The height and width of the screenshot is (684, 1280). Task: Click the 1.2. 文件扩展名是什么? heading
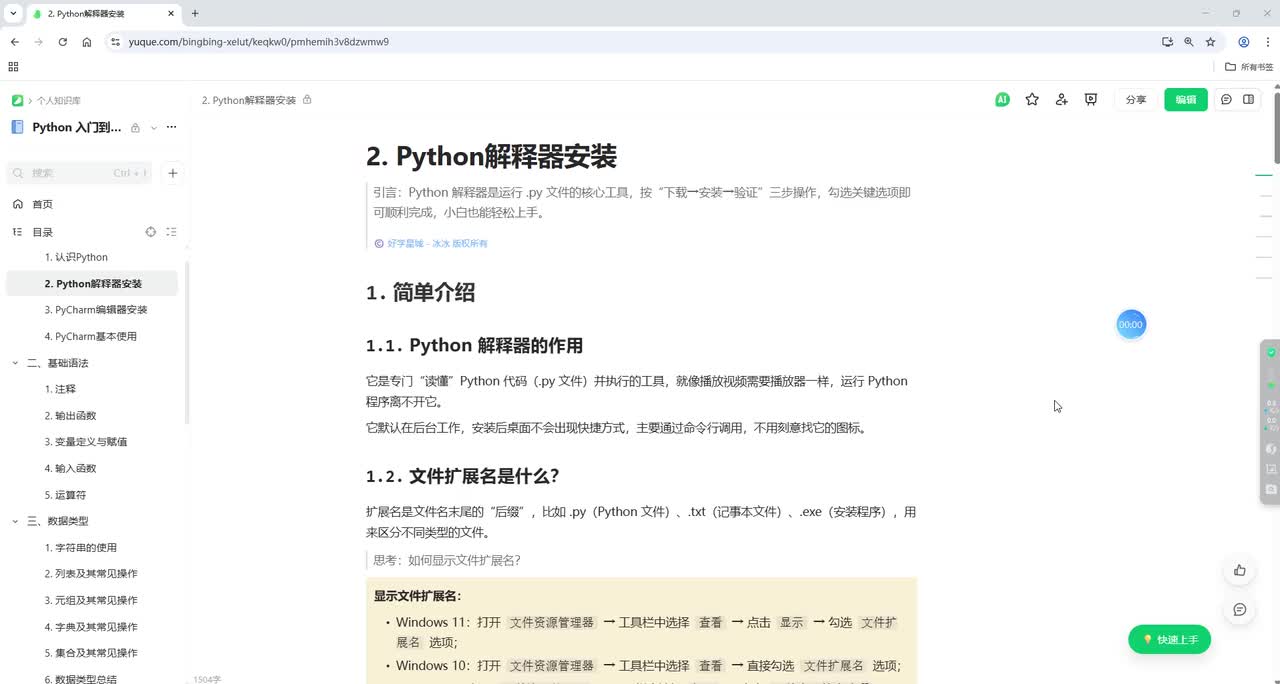click(x=462, y=476)
